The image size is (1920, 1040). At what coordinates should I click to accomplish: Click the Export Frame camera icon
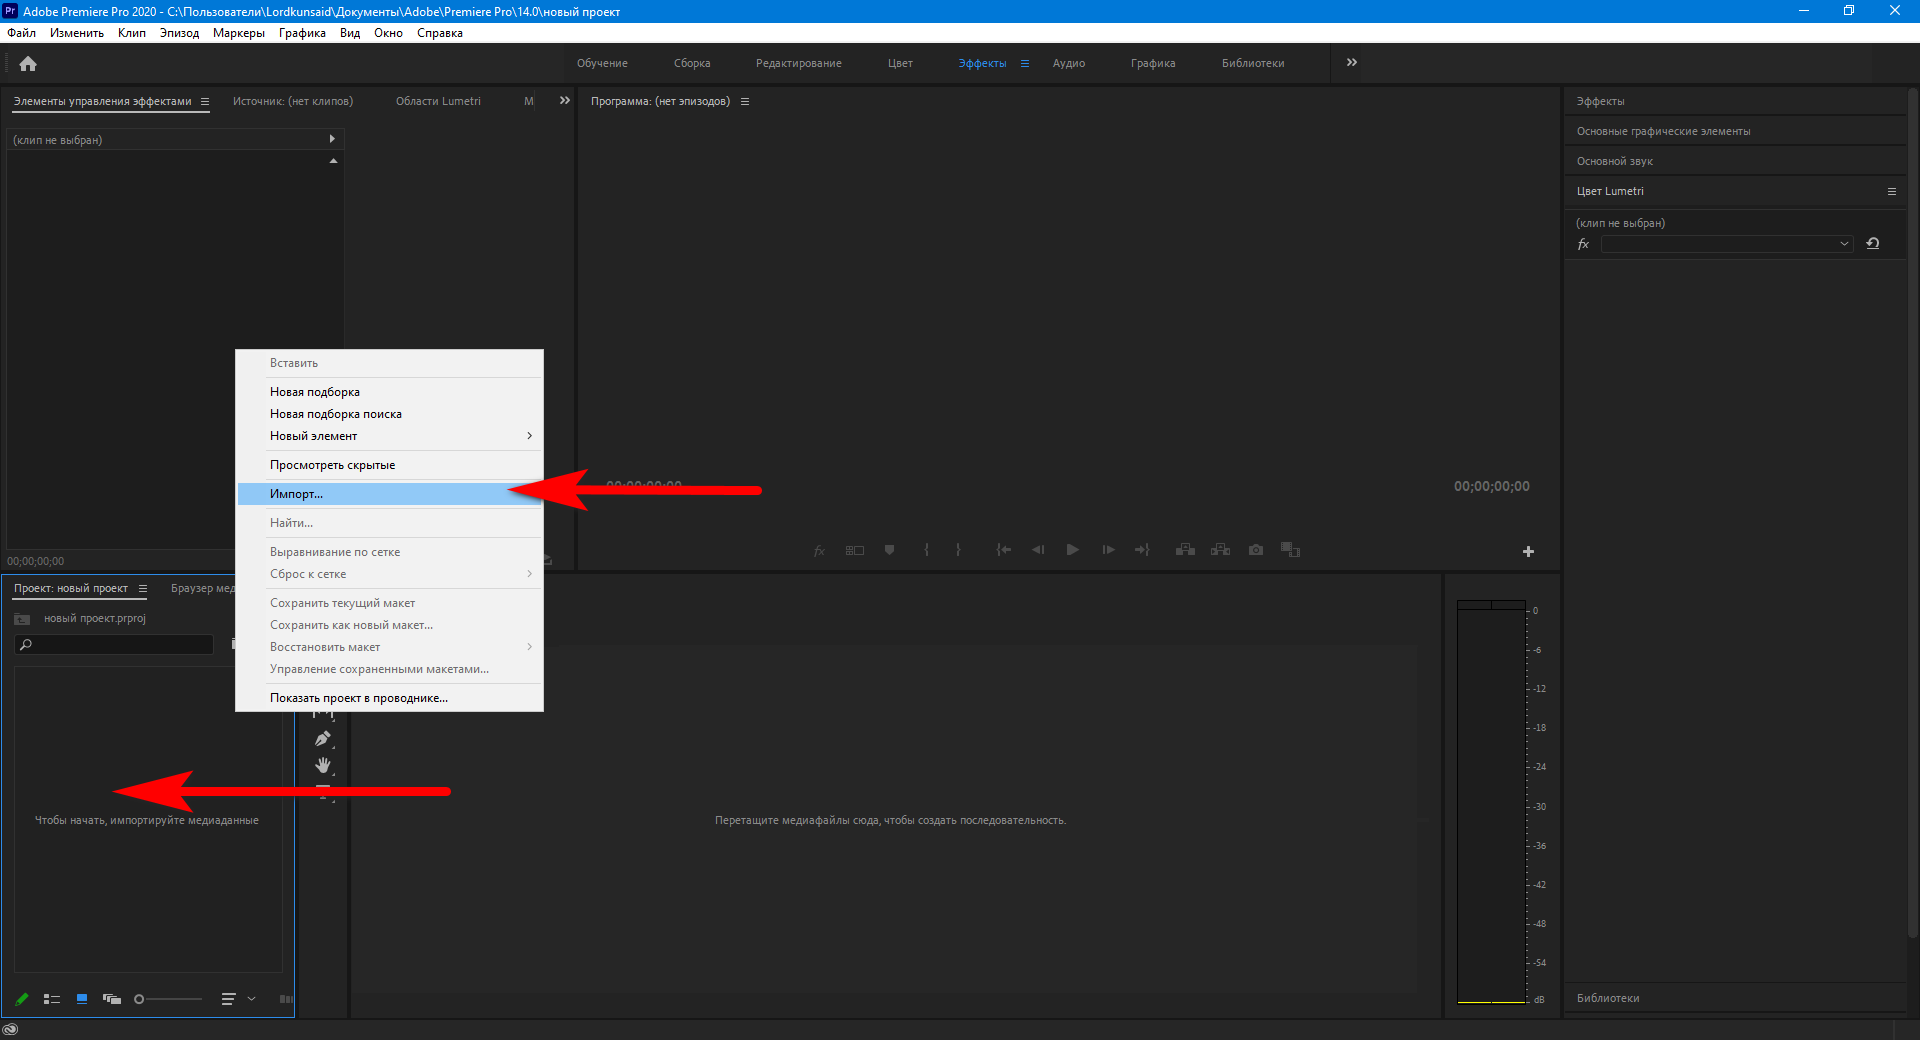1256,550
